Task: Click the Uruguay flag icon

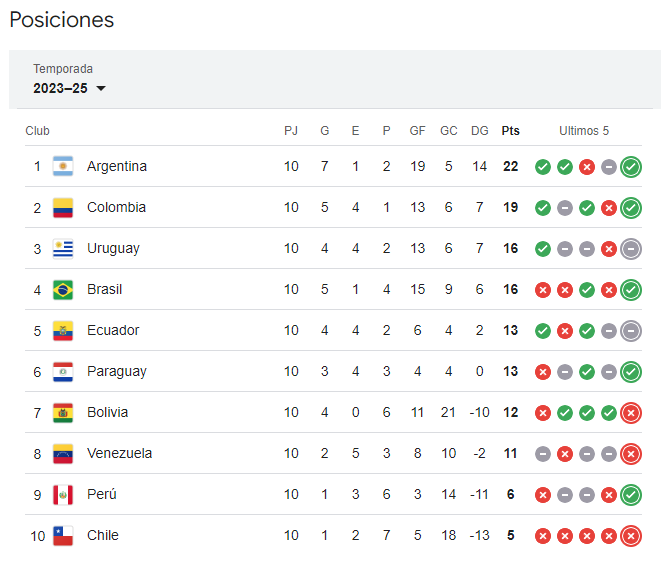Action: click(x=63, y=248)
